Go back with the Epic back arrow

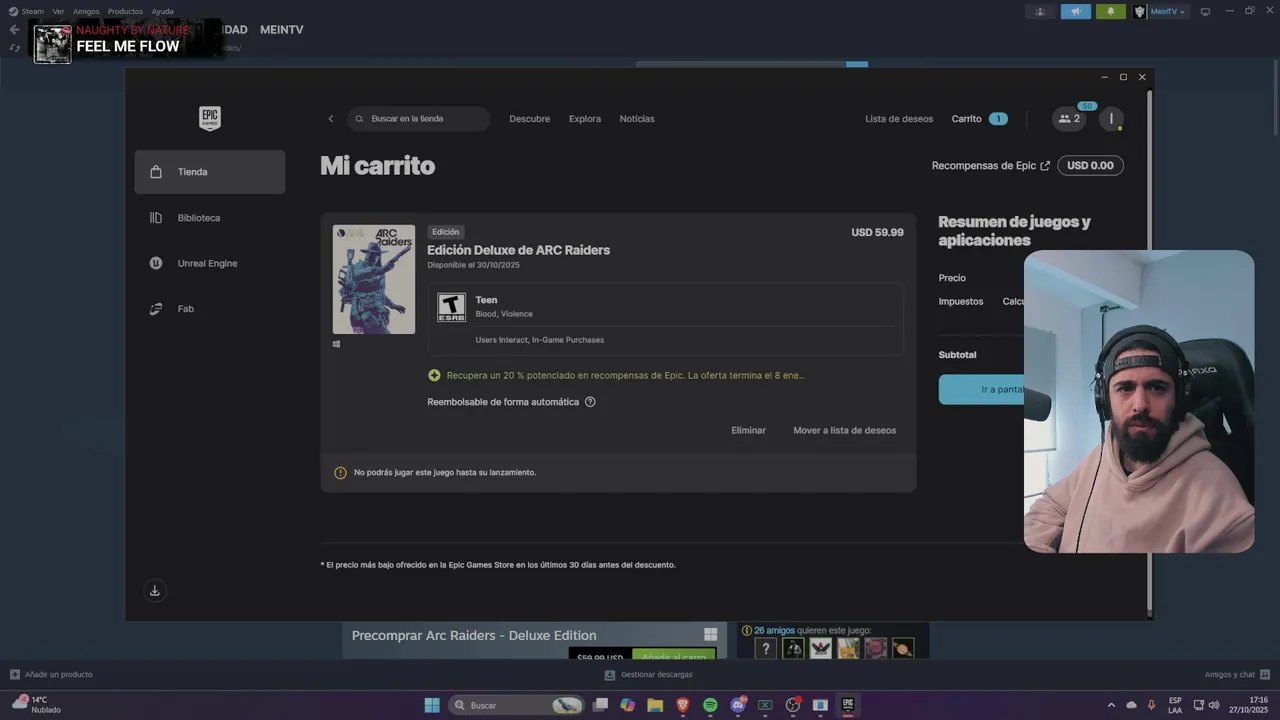tap(331, 119)
